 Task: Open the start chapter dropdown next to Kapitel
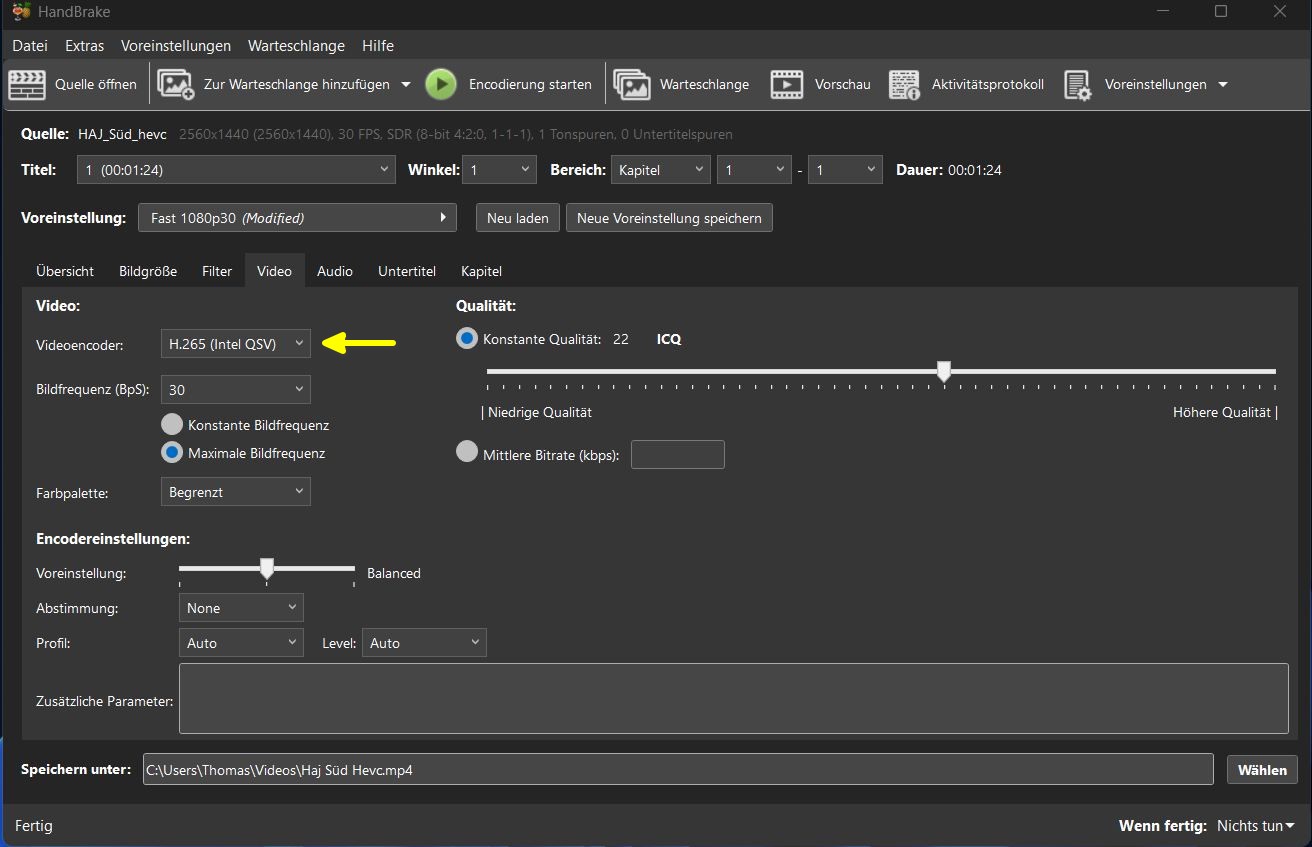[755, 170]
